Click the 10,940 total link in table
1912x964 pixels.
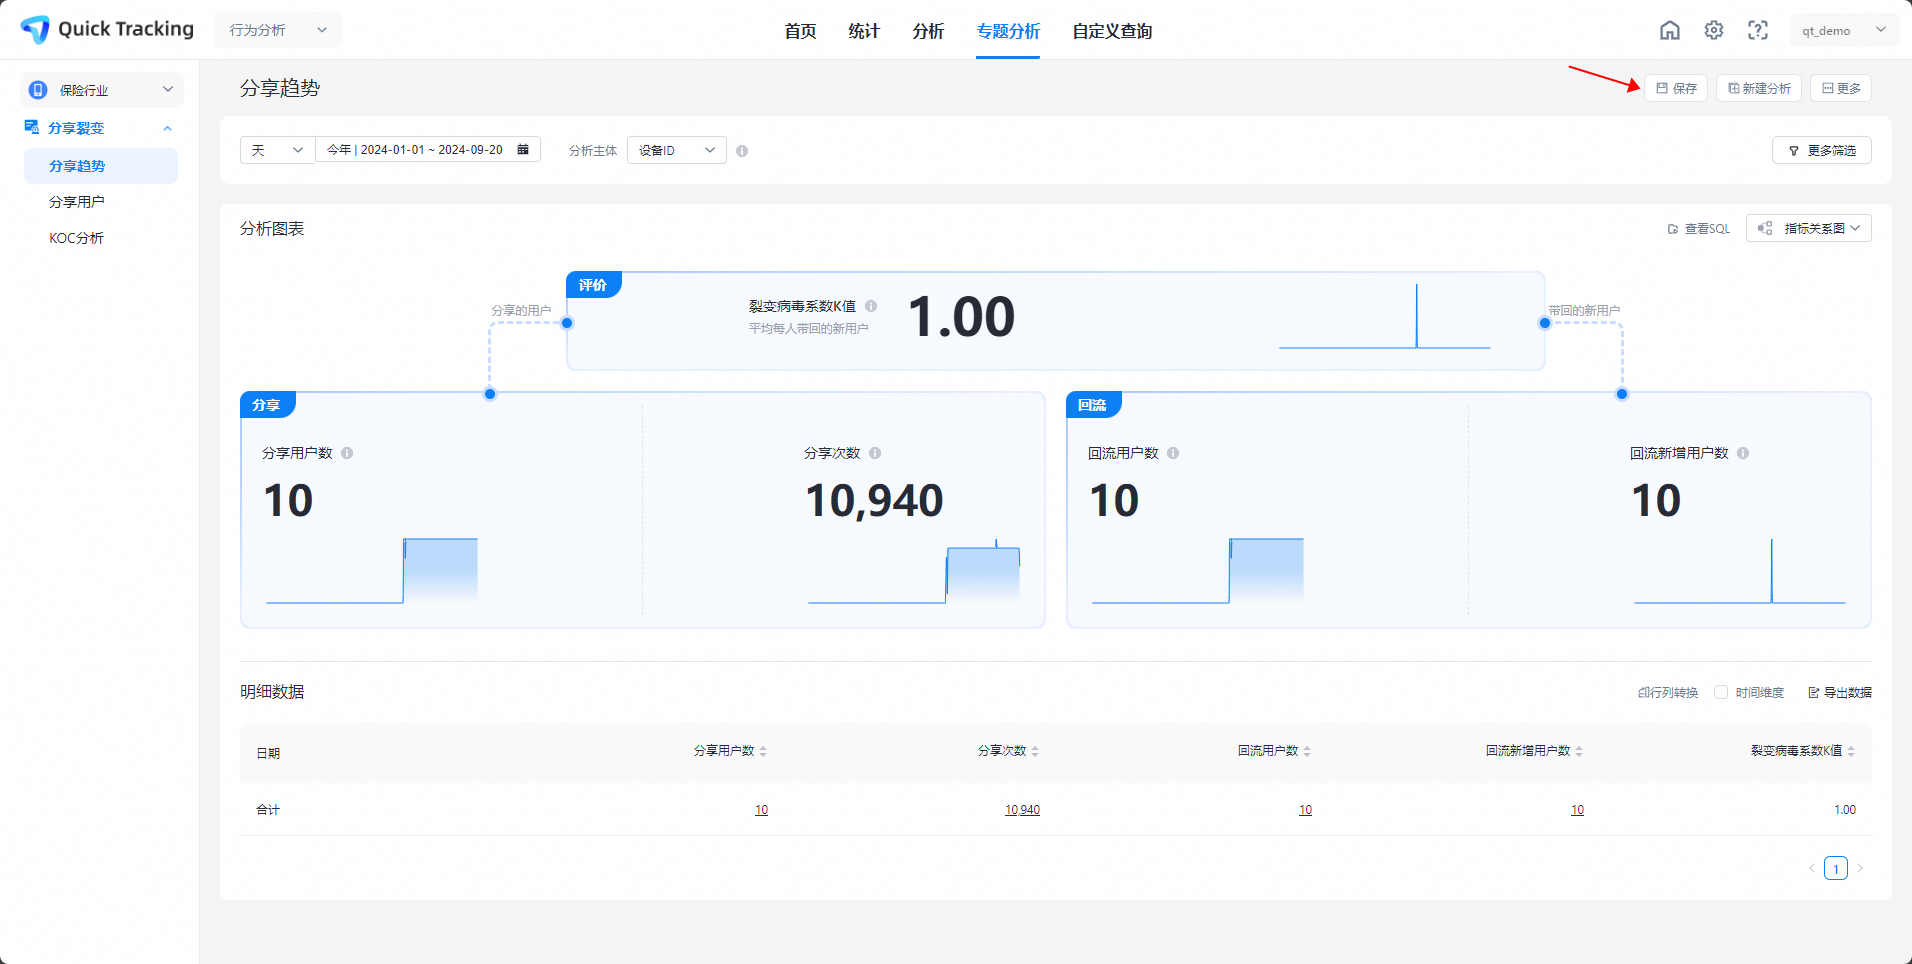coord(1022,810)
